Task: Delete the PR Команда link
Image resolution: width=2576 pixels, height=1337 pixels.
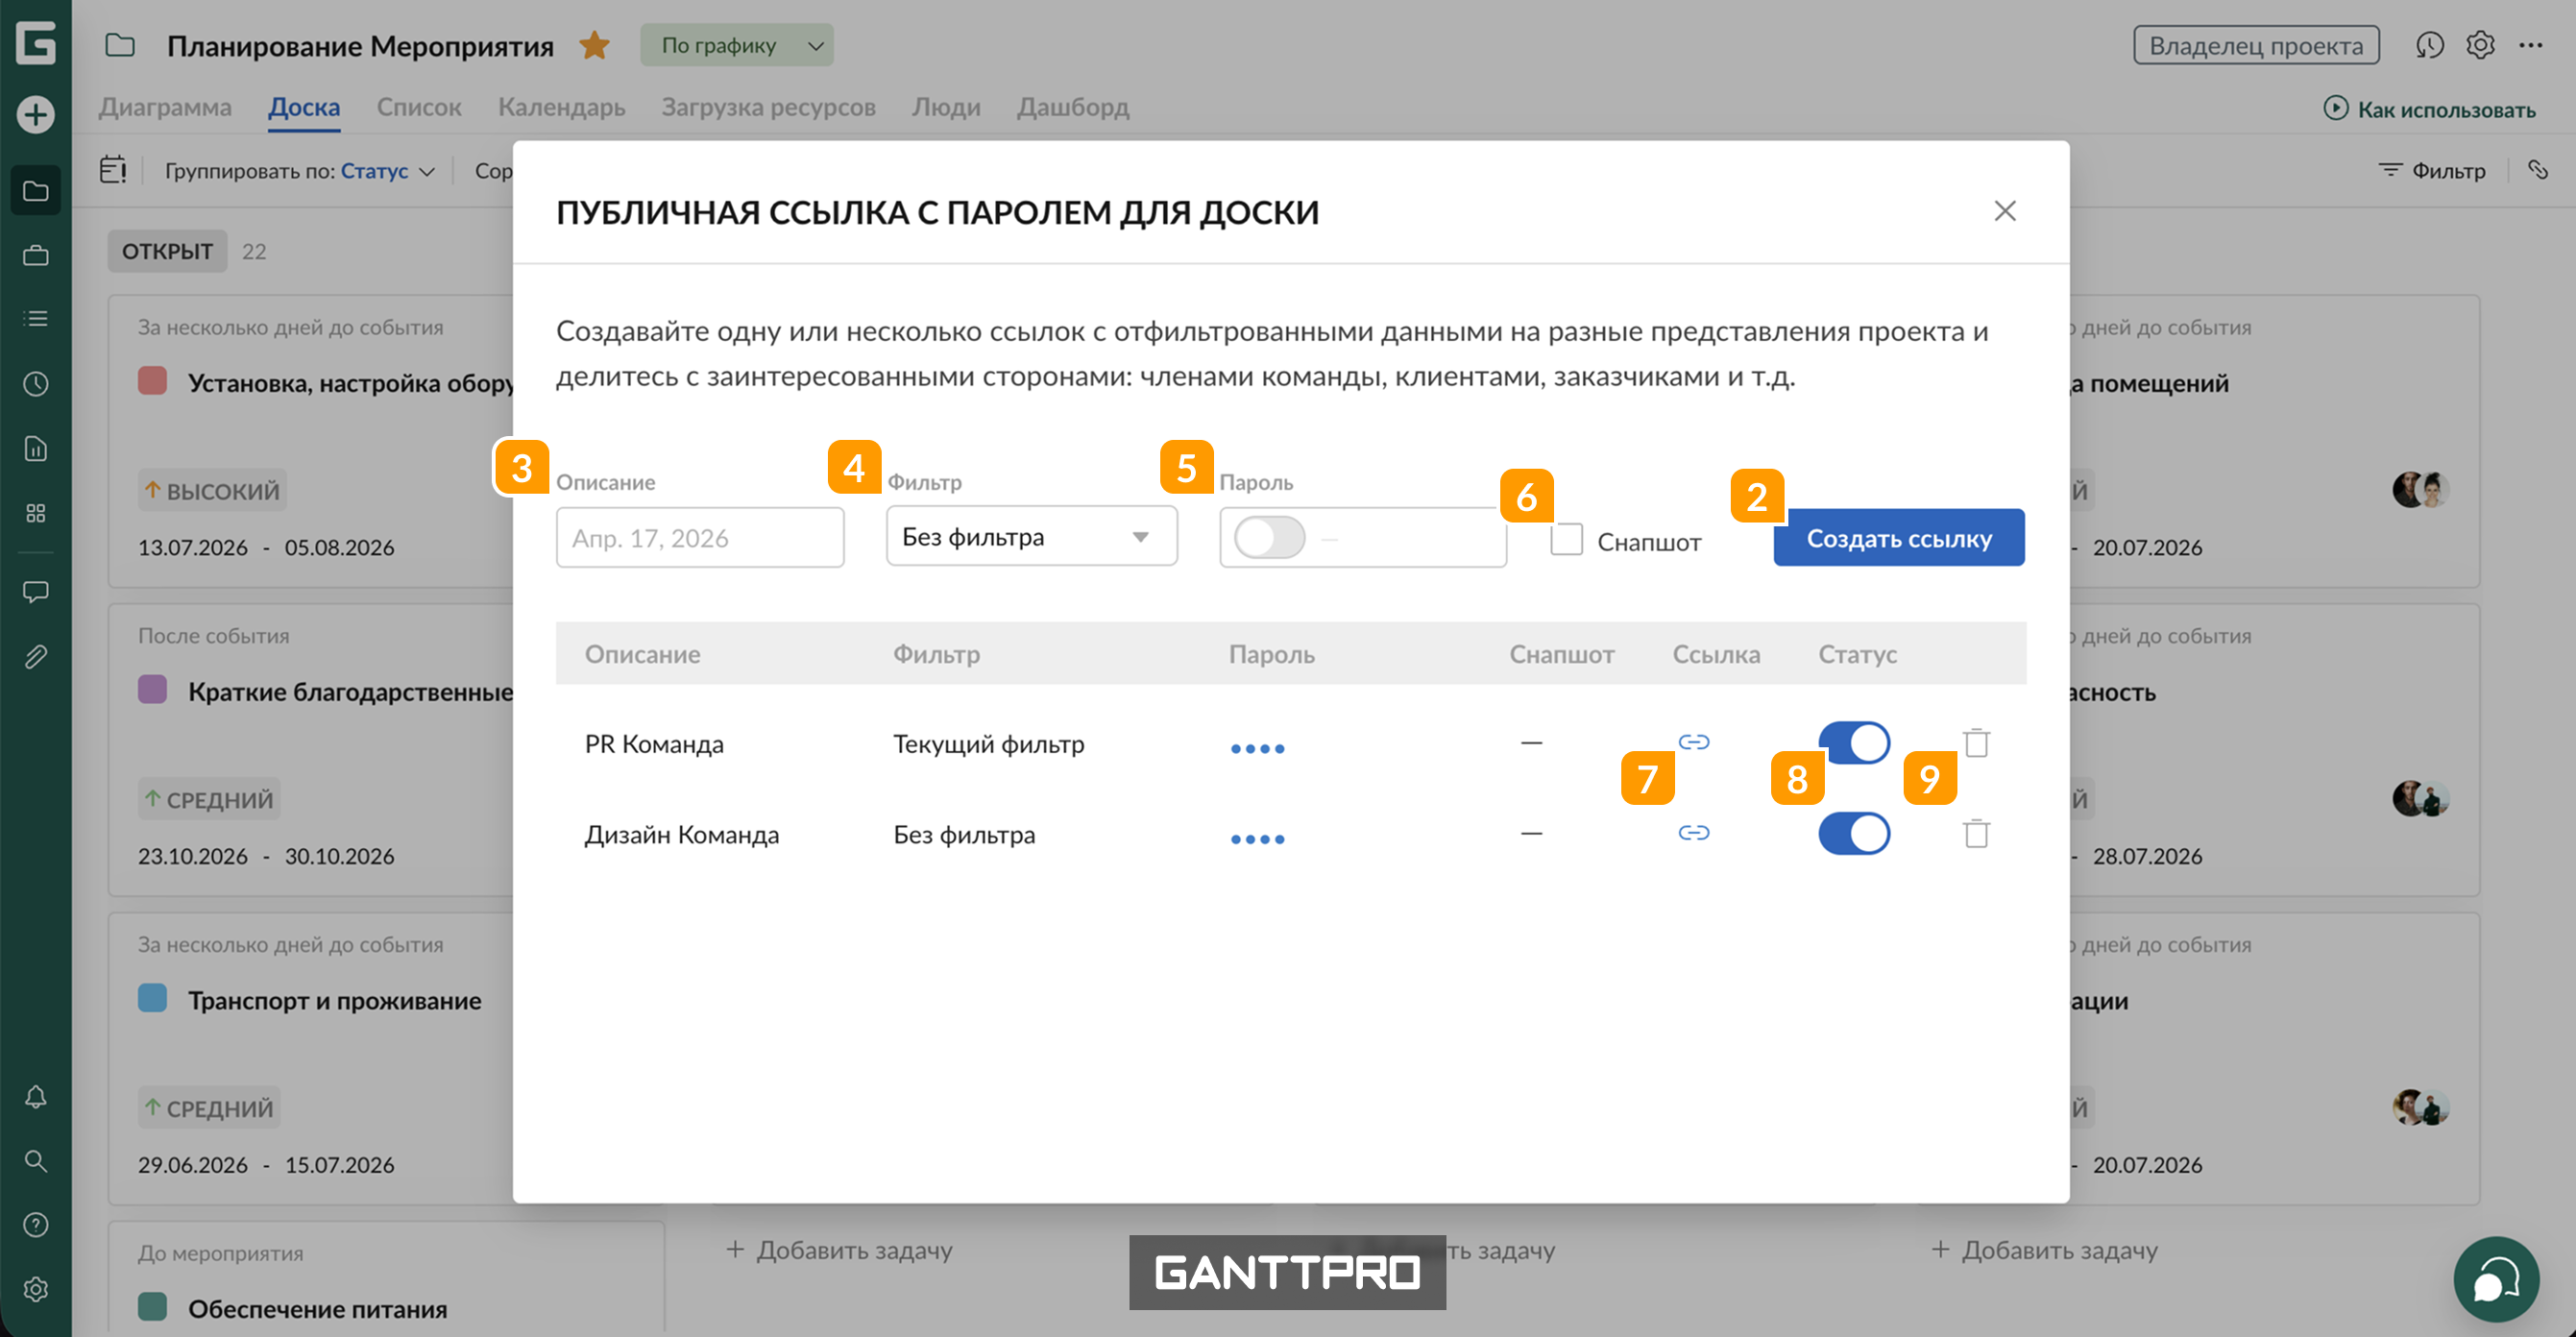Action: coord(1976,742)
